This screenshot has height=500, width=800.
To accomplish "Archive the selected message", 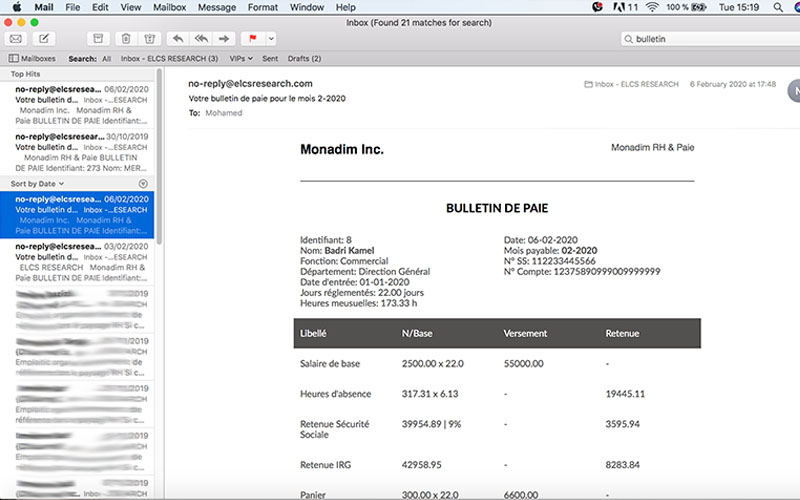I will tap(97, 39).
